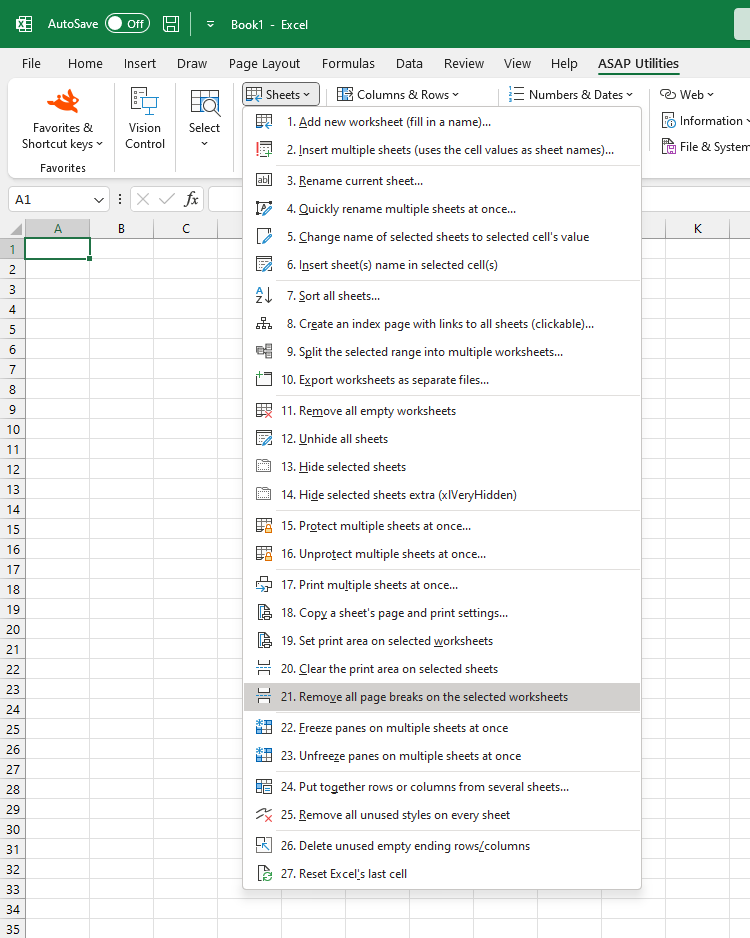Screen dimensions: 750x938
Task: Click Copy a sheet's page and print settings icon
Action: [x=264, y=613]
